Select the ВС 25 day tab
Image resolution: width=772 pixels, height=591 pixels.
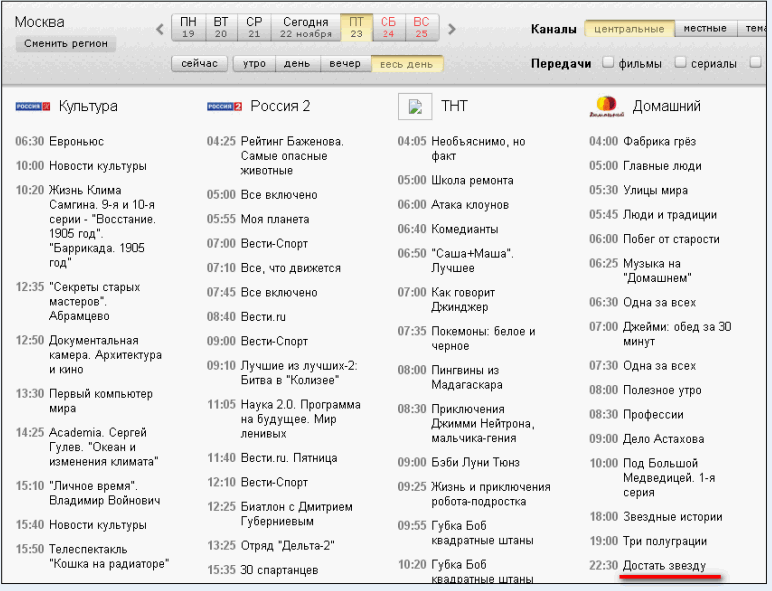point(421,28)
